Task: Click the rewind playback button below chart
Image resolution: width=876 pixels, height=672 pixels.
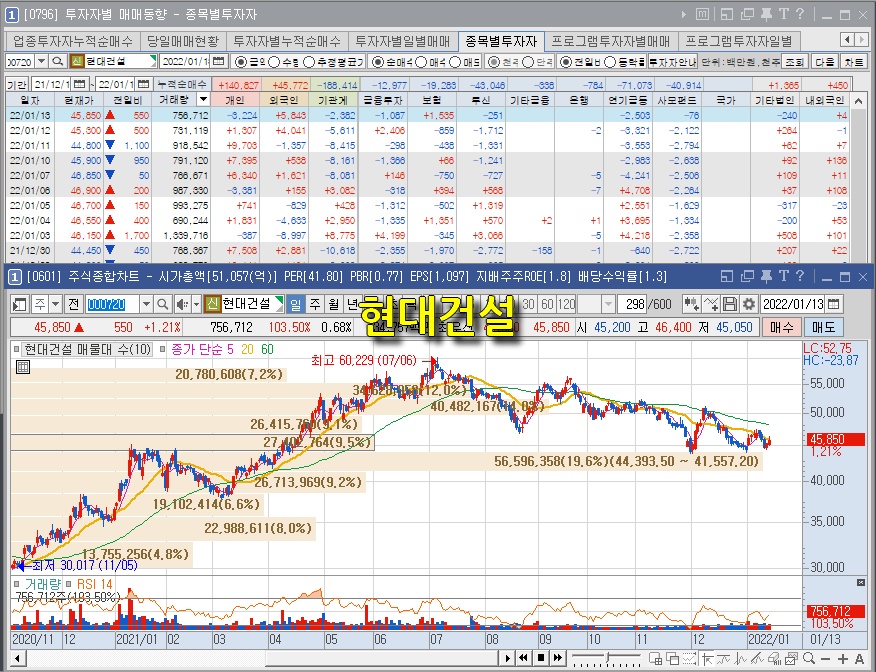Action: point(523,657)
